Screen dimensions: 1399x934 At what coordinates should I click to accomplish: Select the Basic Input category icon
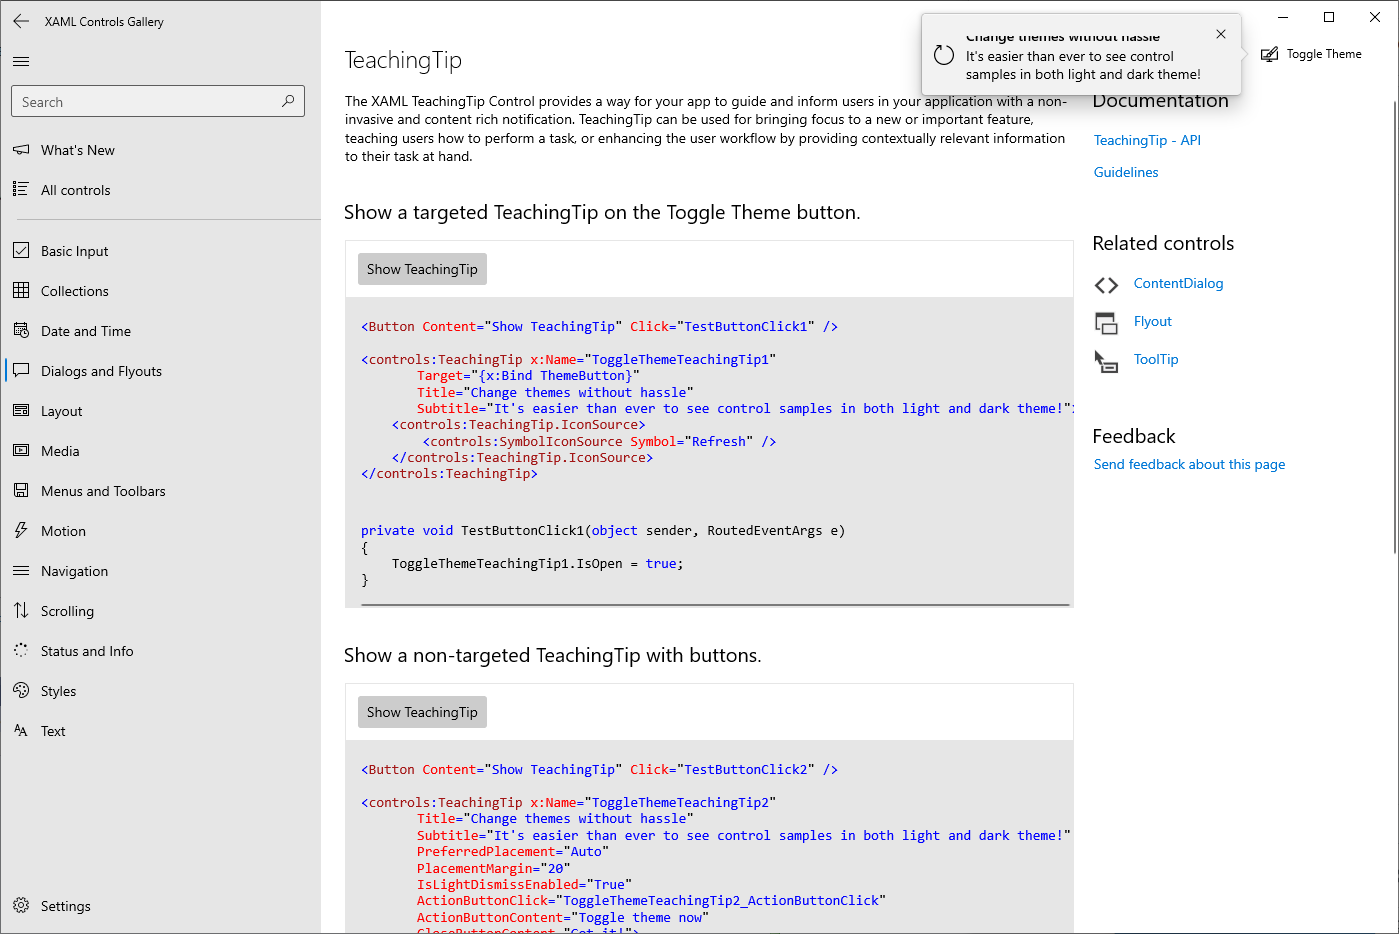coord(22,250)
